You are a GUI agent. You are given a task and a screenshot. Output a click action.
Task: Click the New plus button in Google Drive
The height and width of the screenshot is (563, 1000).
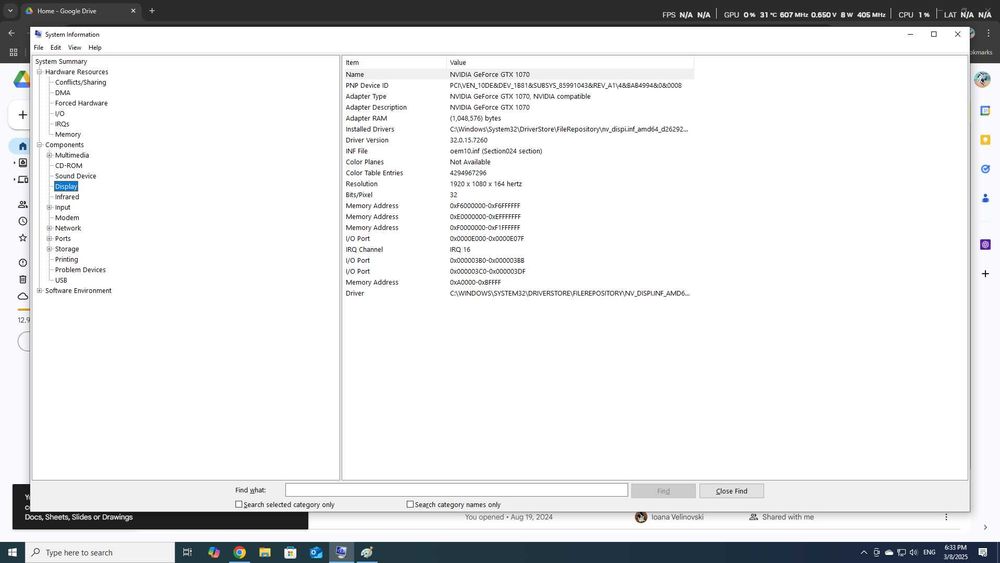tap(22, 115)
